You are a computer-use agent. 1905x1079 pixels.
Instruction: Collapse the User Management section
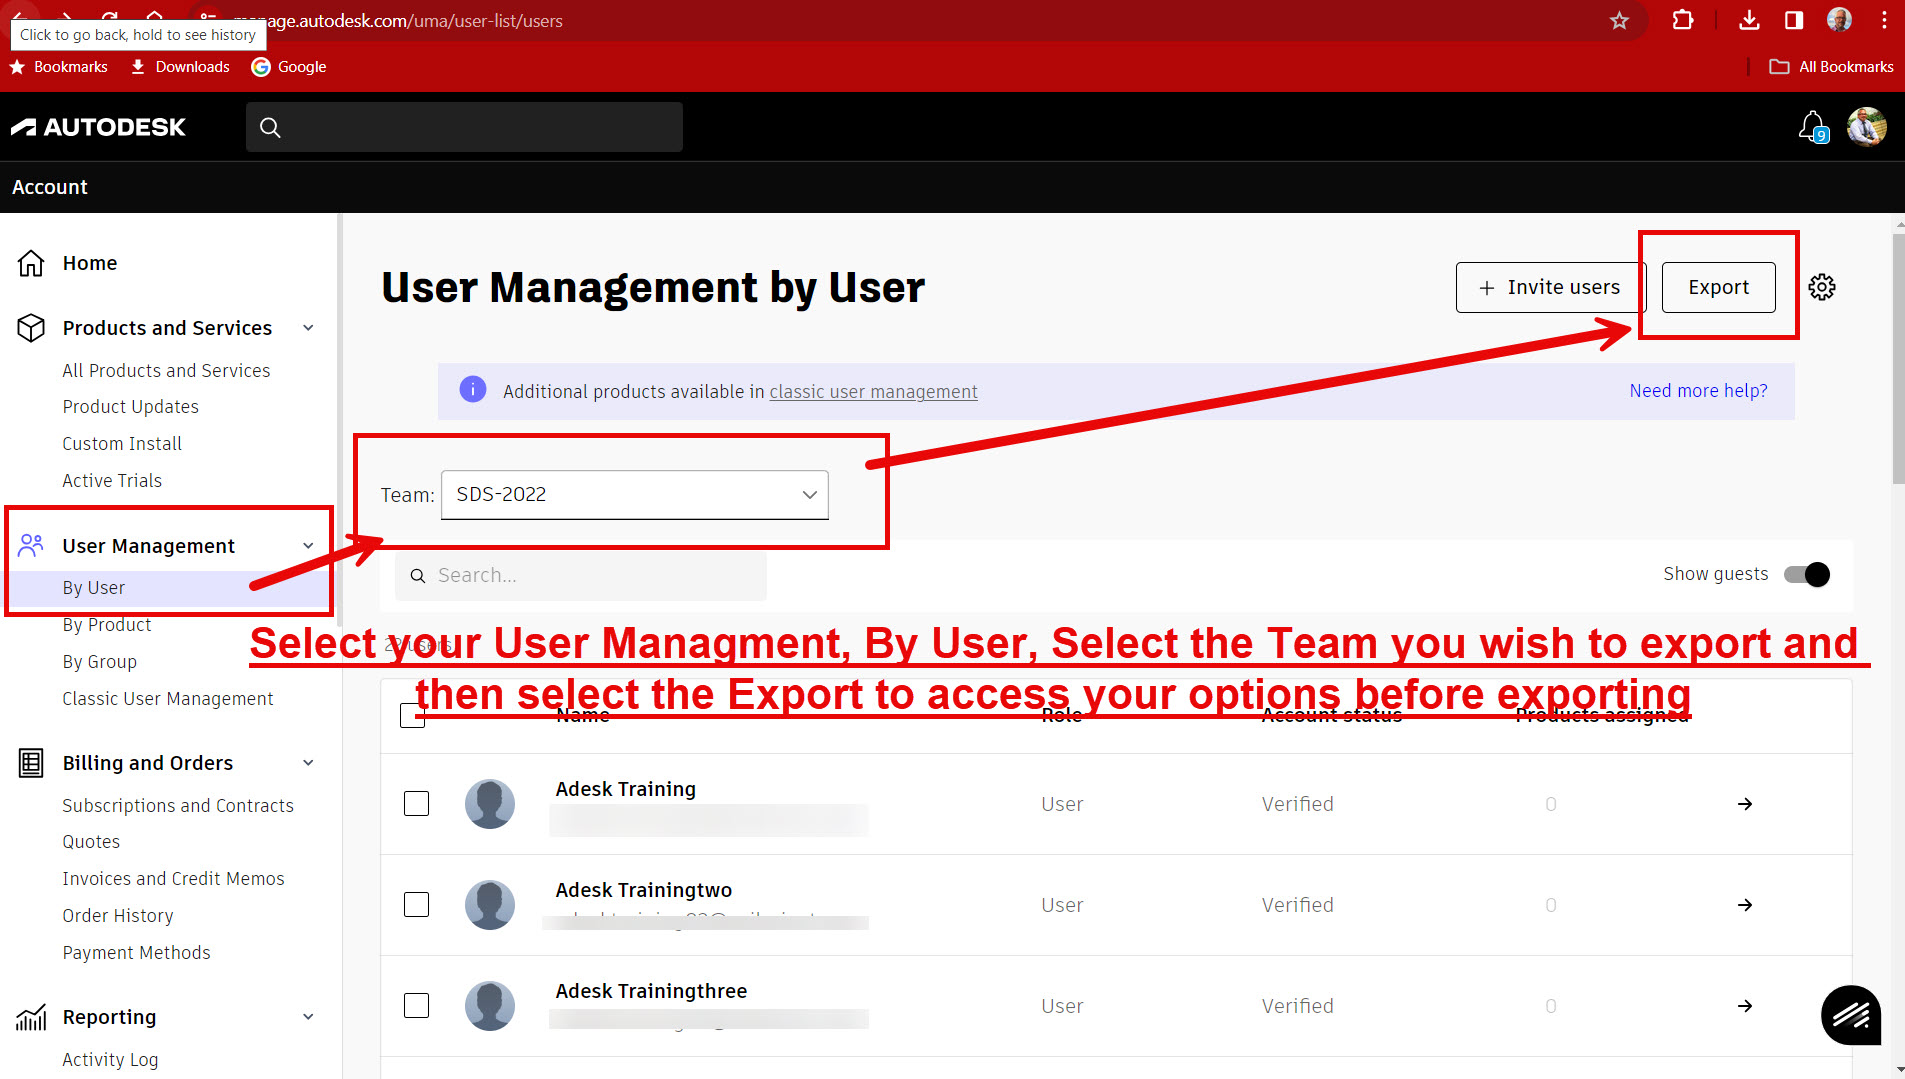coord(309,546)
